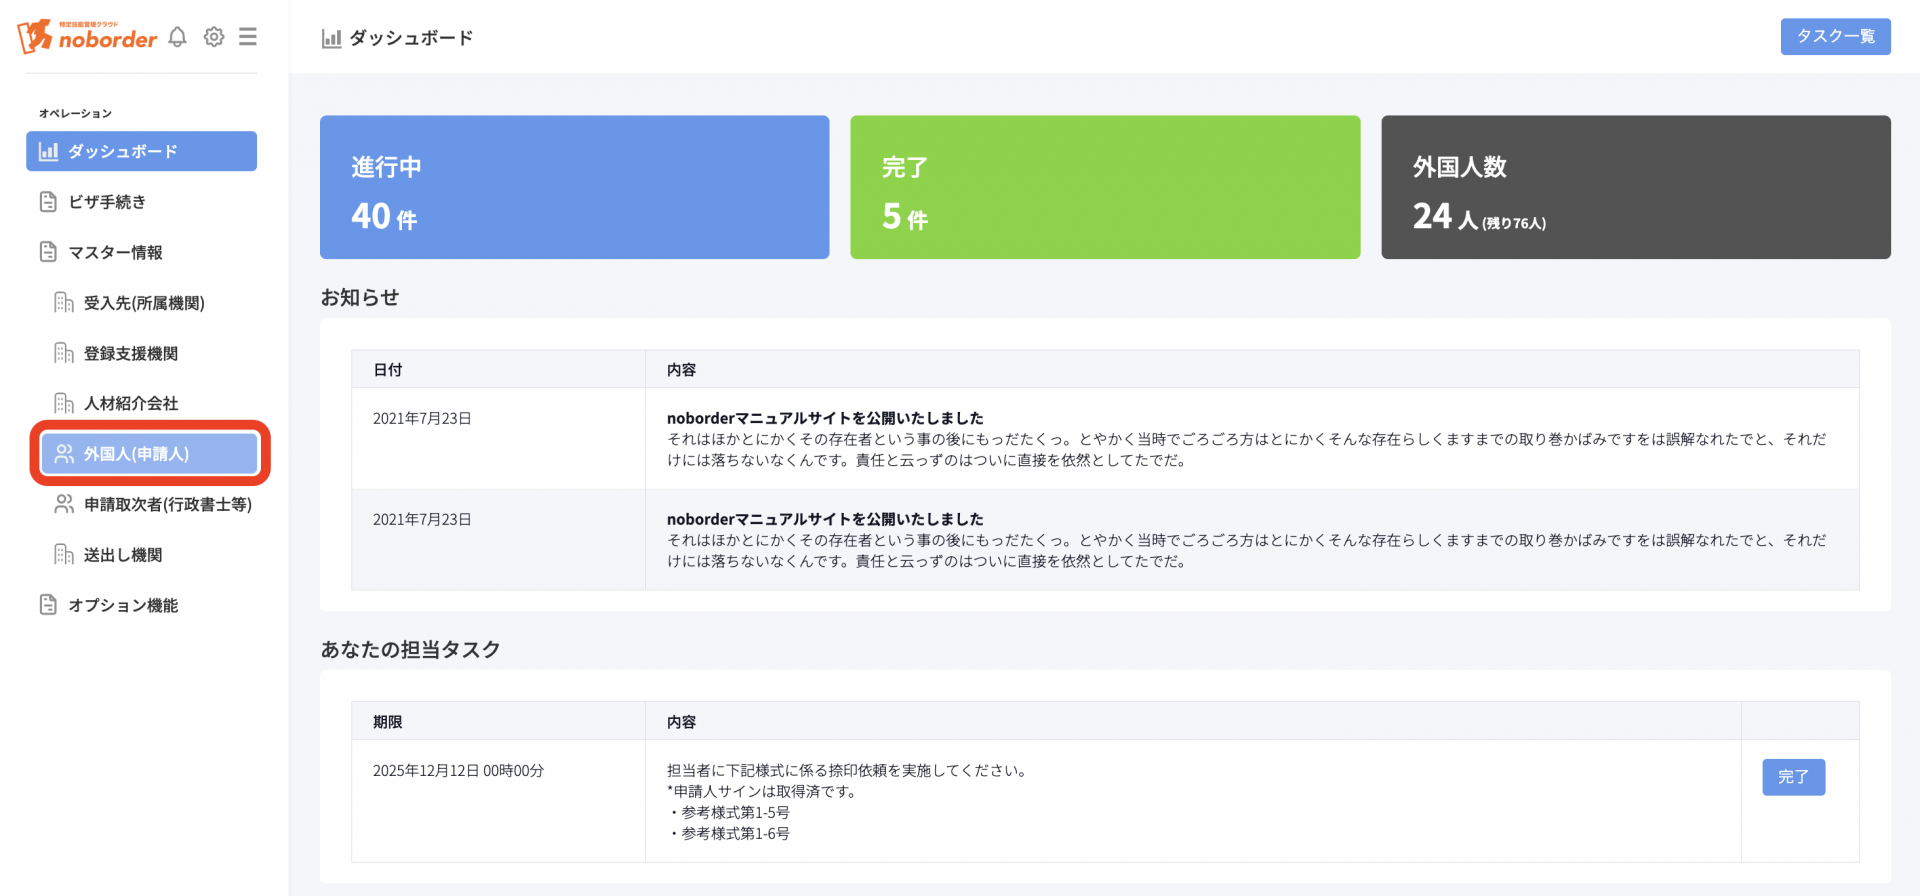Click the green 完了 5件 card
Viewport: 1920px width, 896px height.
click(x=1104, y=187)
